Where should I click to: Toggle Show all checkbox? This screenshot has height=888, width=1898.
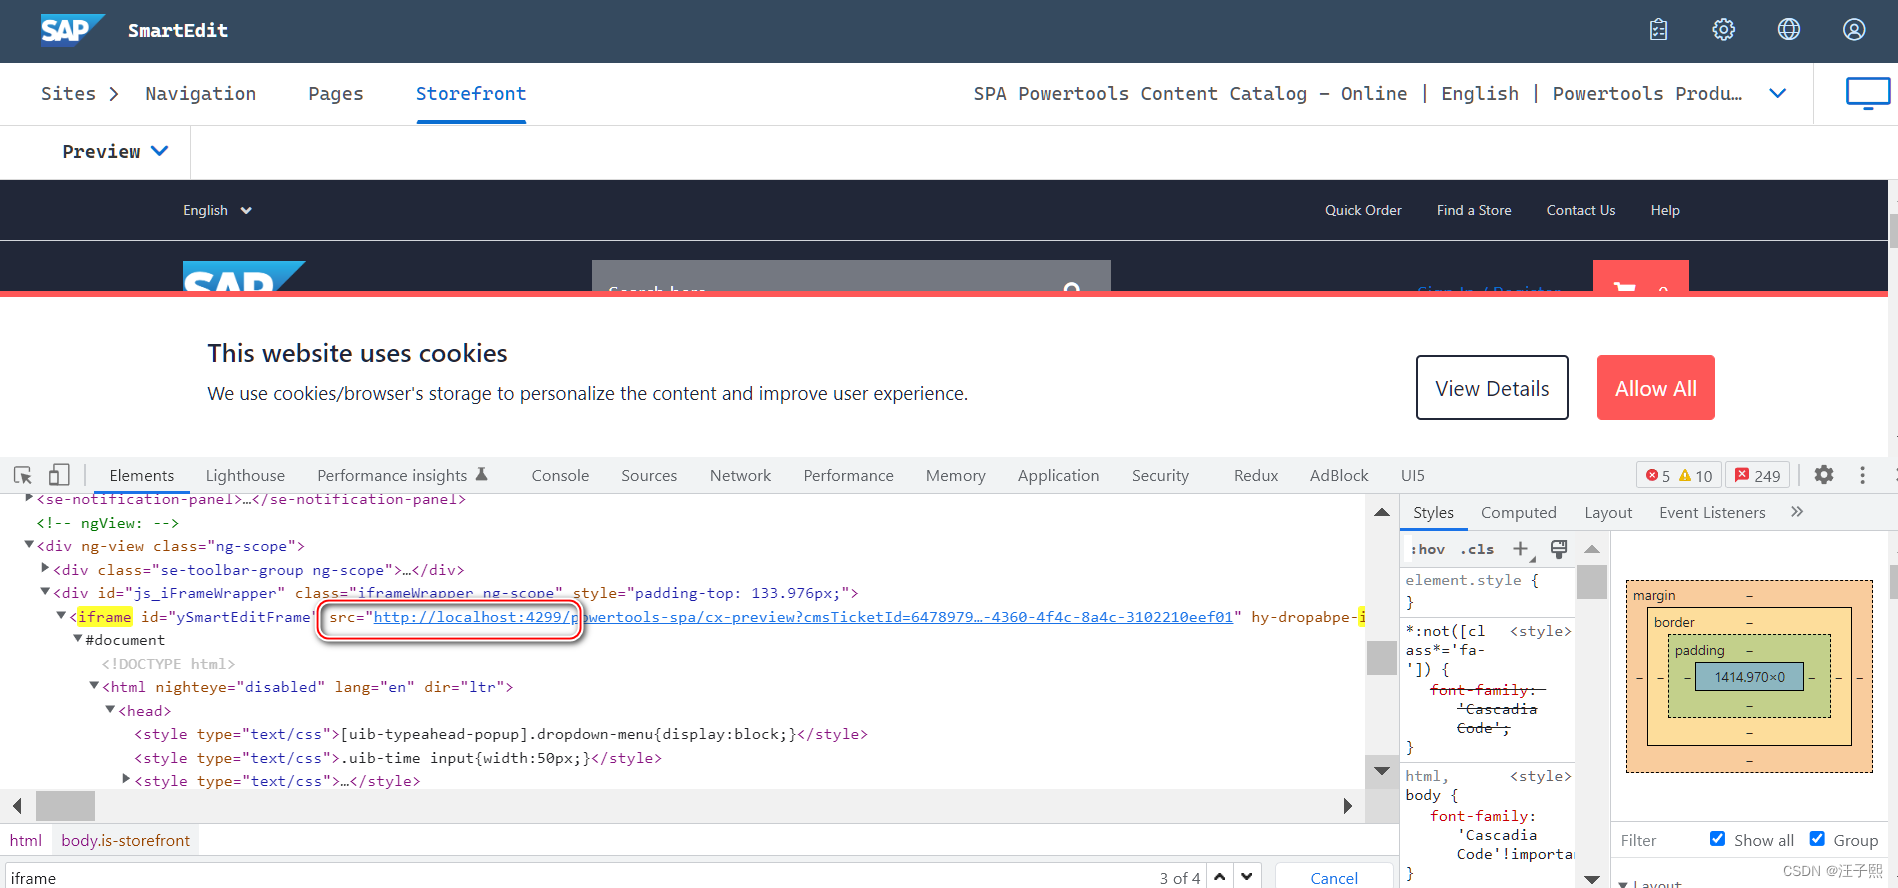(x=1717, y=839)
